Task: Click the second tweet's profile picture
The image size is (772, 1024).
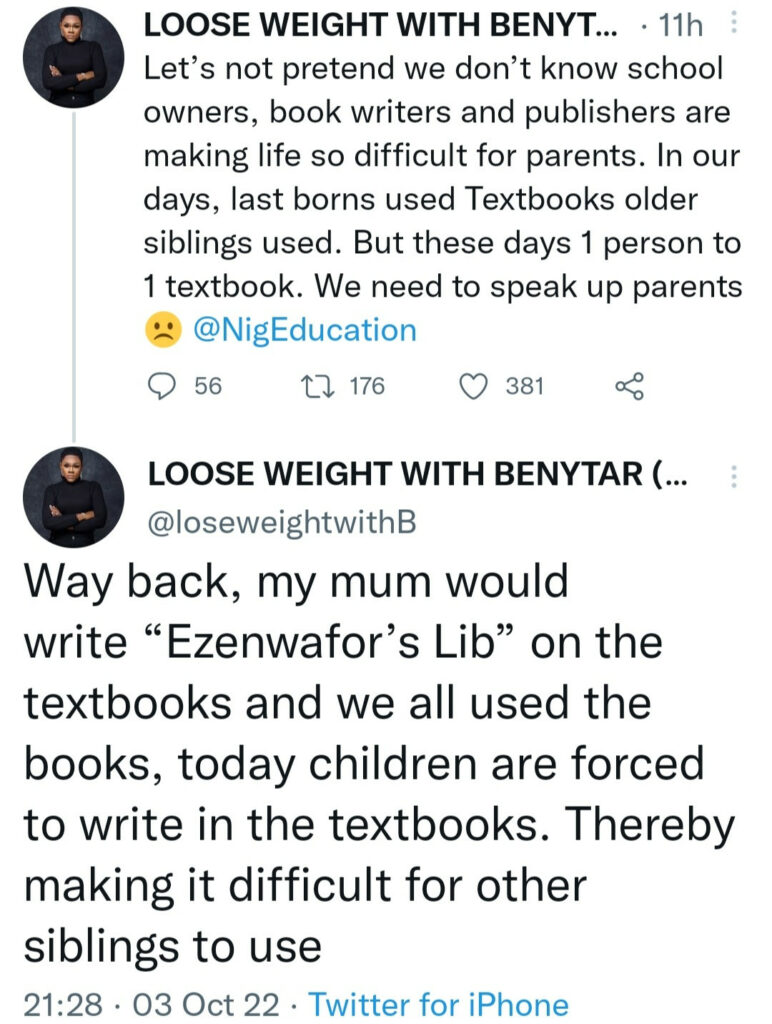Action: 74,497
